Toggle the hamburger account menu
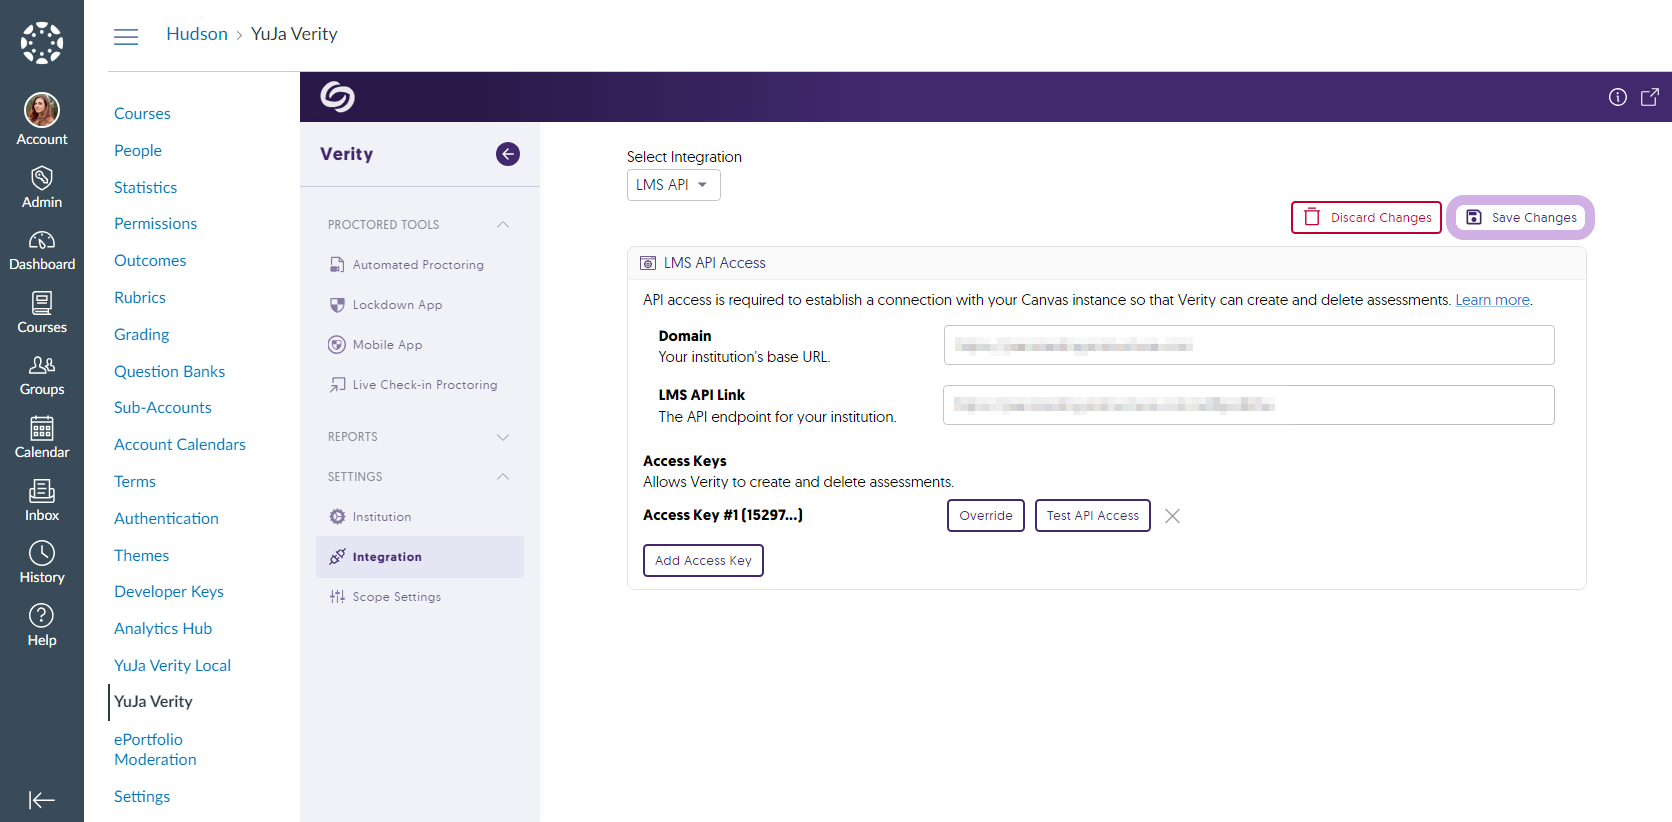The width and height of the screenshot is (1672, 822). coord(126,37)
